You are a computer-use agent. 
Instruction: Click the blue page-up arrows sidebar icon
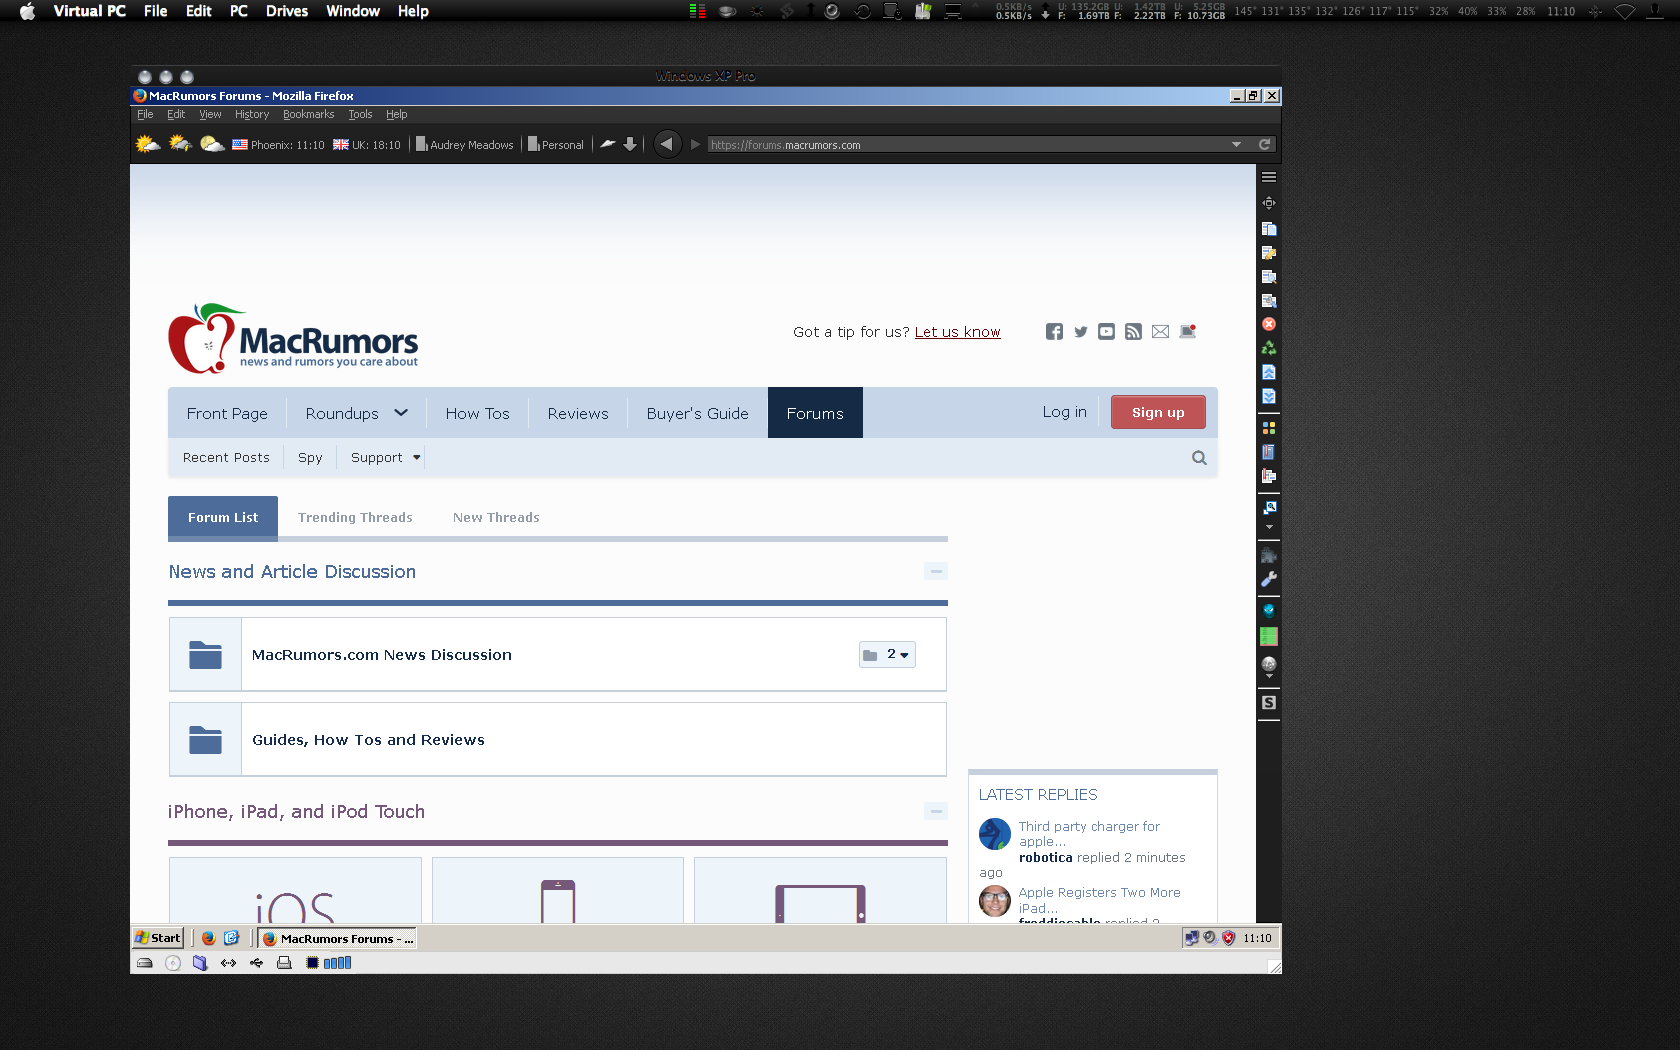click(x=1269, y=372)
